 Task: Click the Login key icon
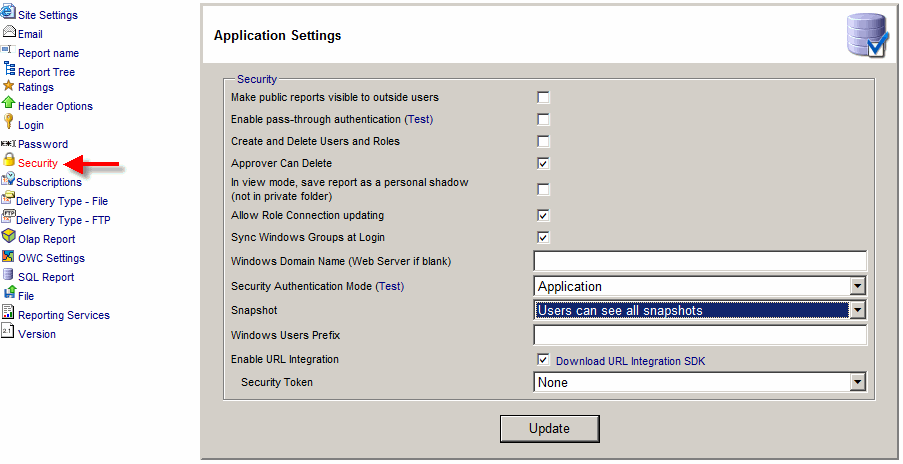8,121
